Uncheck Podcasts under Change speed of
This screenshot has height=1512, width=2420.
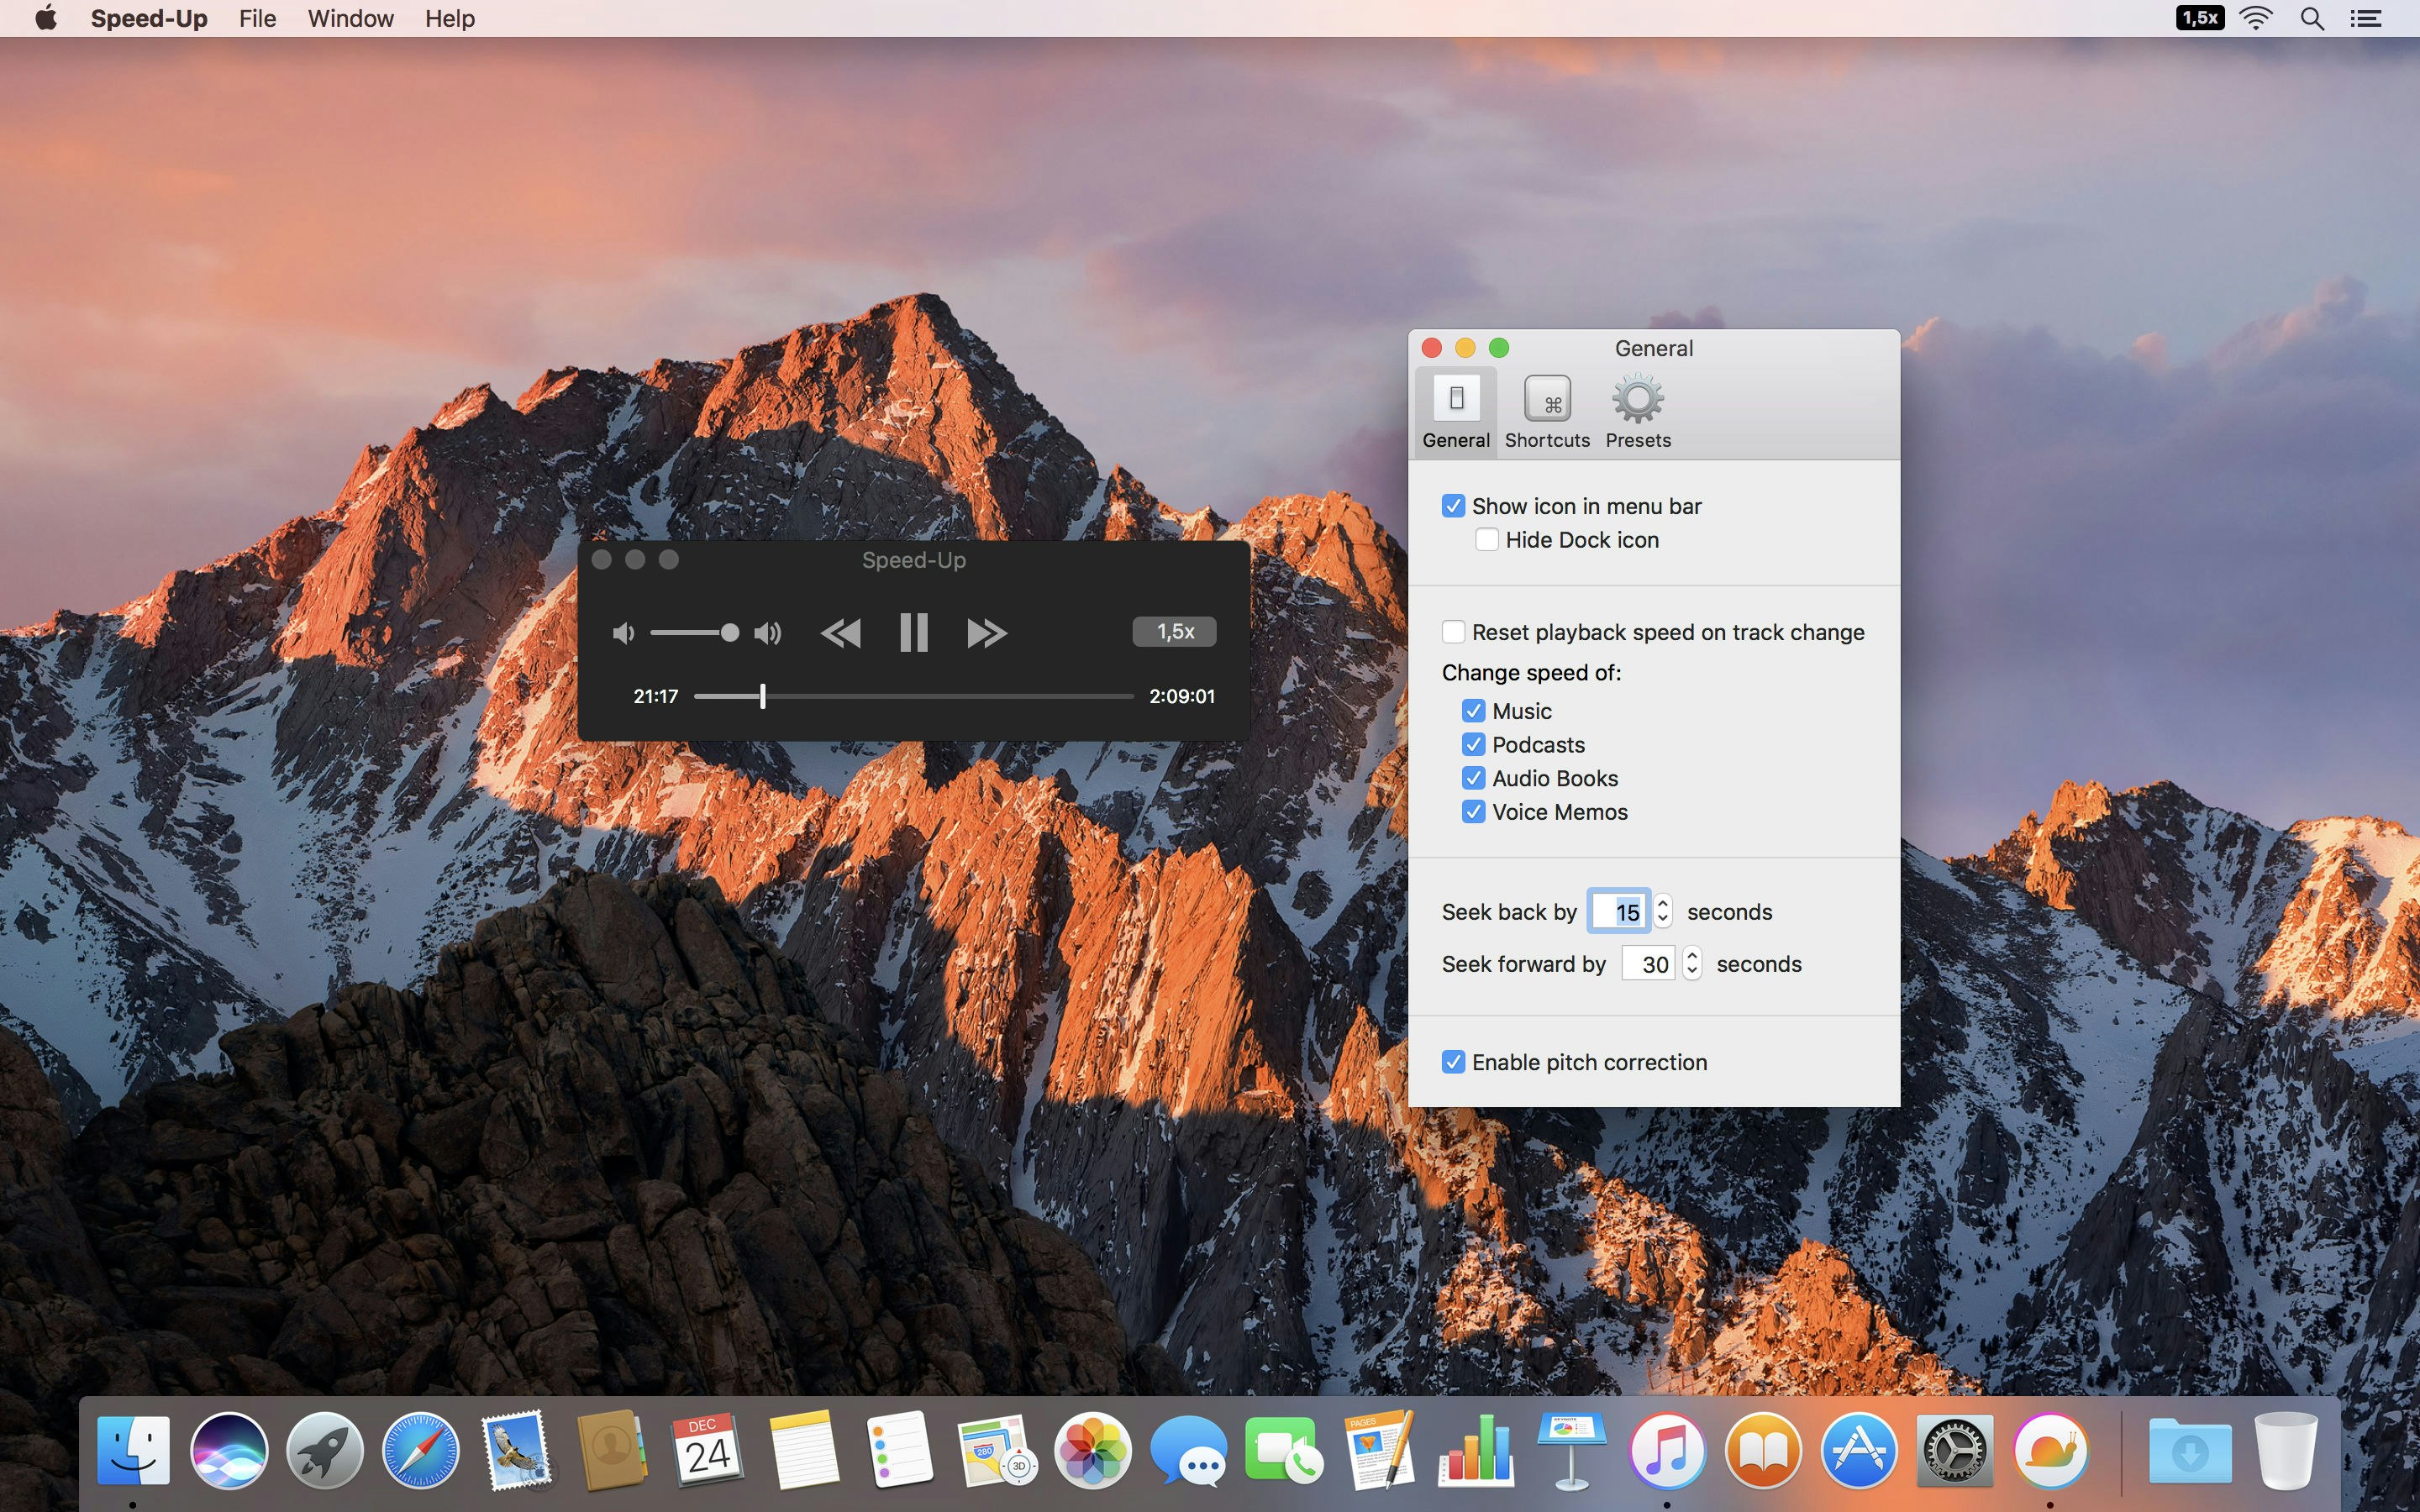[1474, 744]
